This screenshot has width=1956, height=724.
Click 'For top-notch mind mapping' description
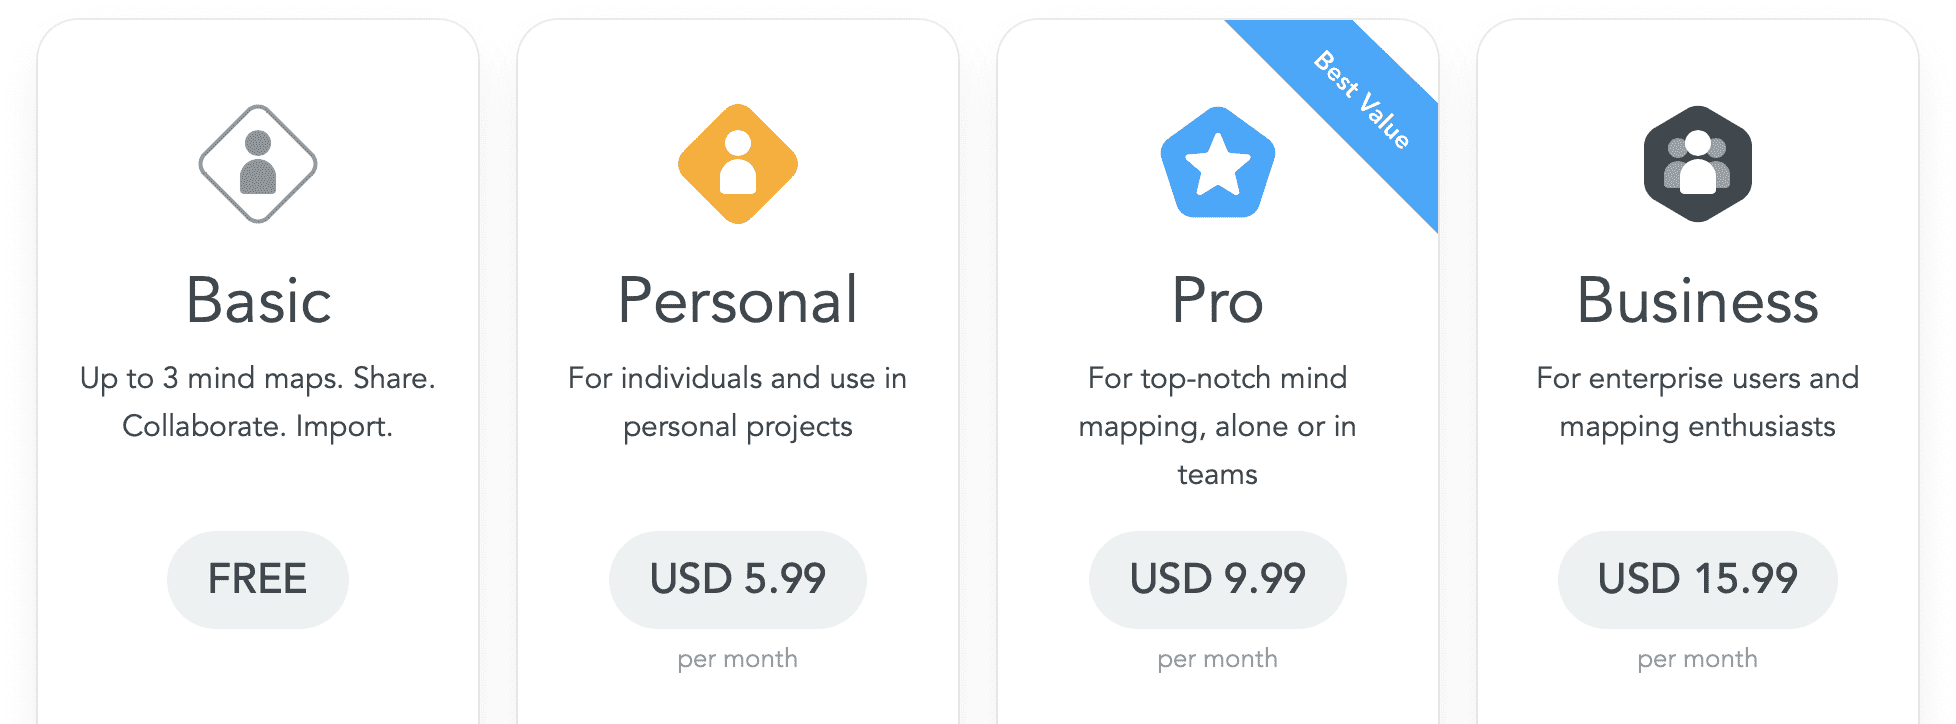pyautogui.click(x=1218, y=426)
